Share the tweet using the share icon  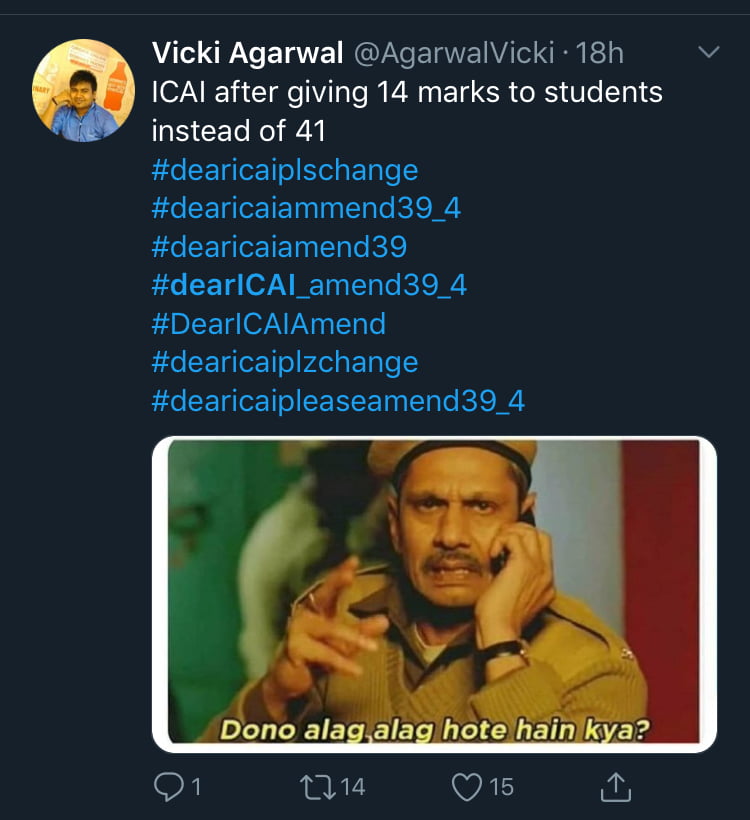click(617, 787)
